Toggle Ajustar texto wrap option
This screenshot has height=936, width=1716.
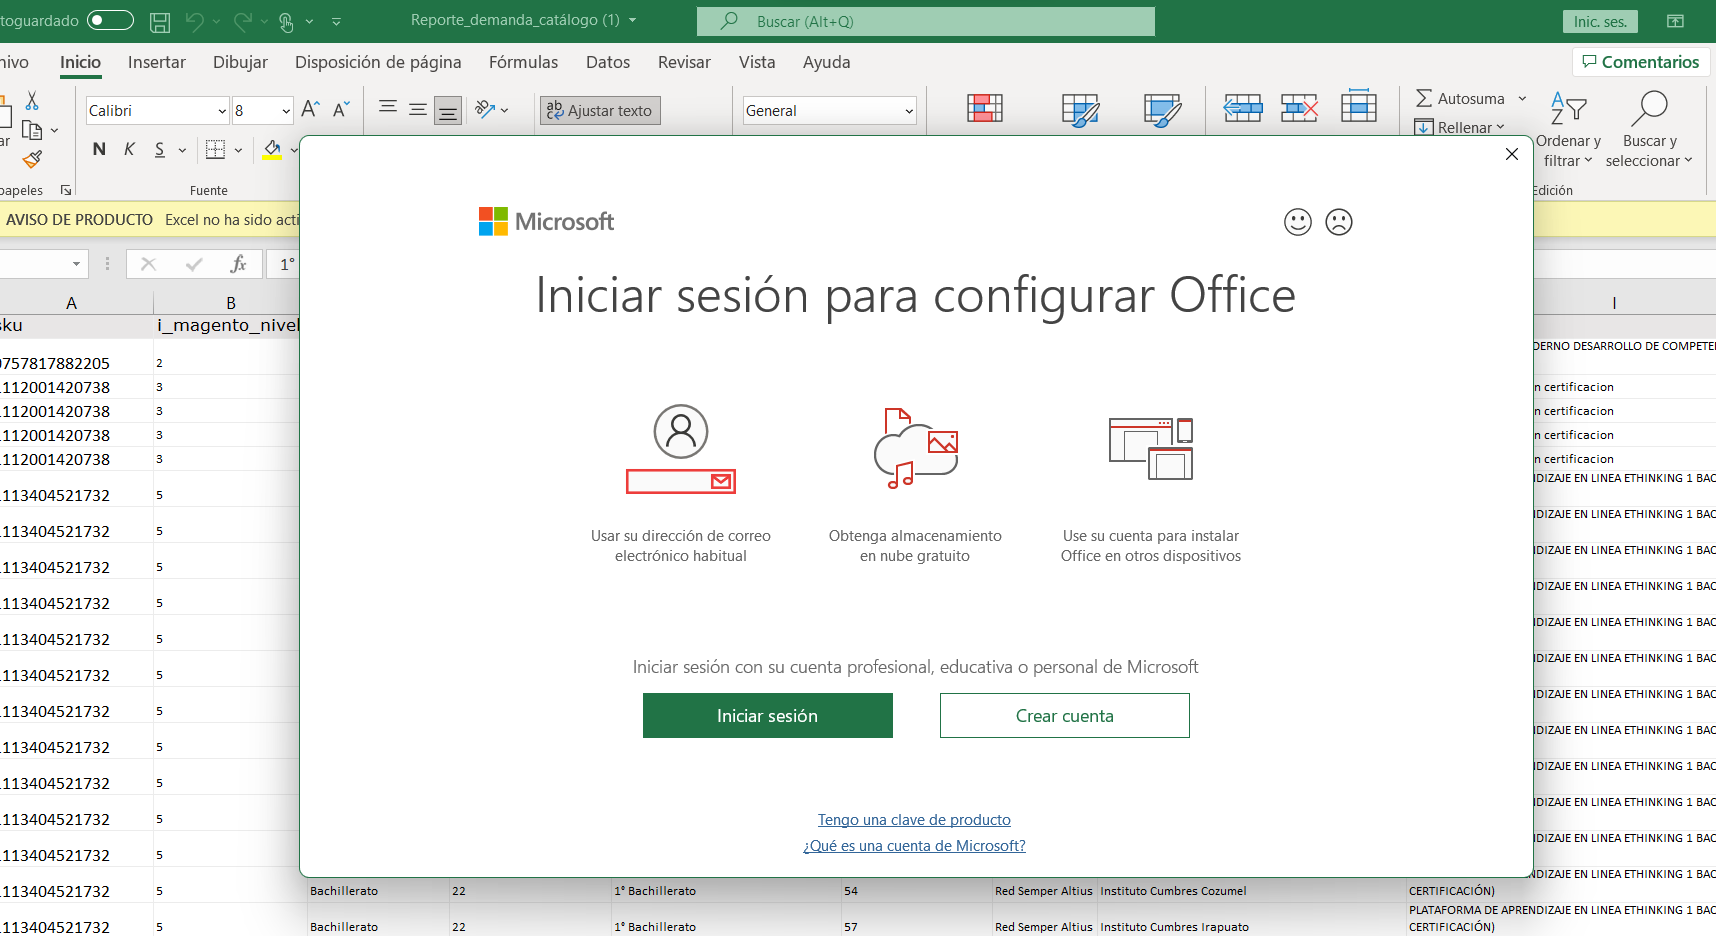tap(600, 110)
